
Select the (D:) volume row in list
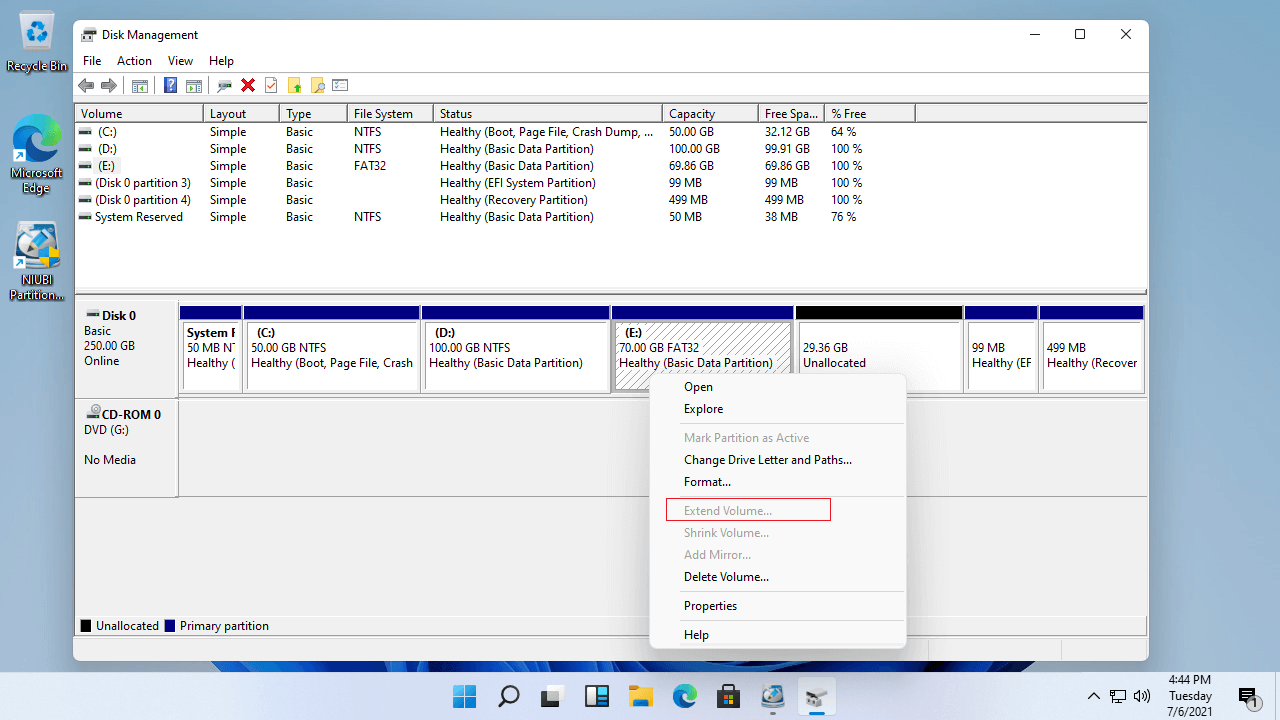[x=107, y=149]
